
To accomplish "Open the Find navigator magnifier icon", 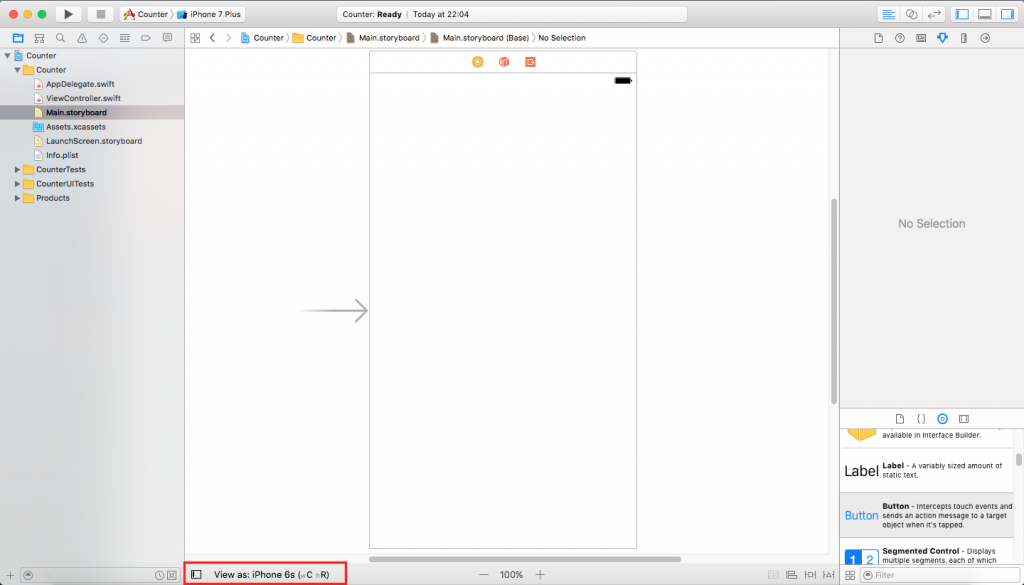I will click(x=60, y=38).
